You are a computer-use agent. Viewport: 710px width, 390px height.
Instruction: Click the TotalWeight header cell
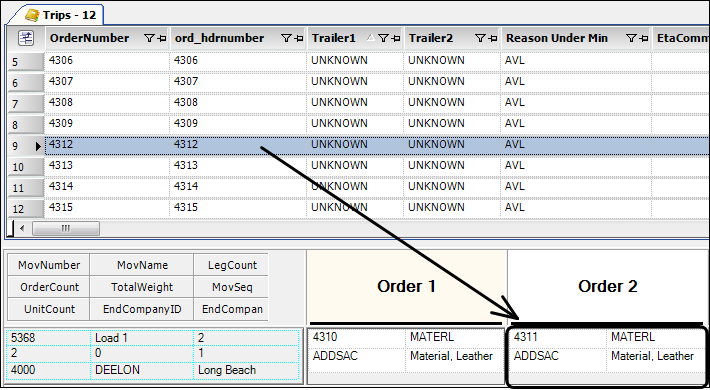tap(142, 287)
